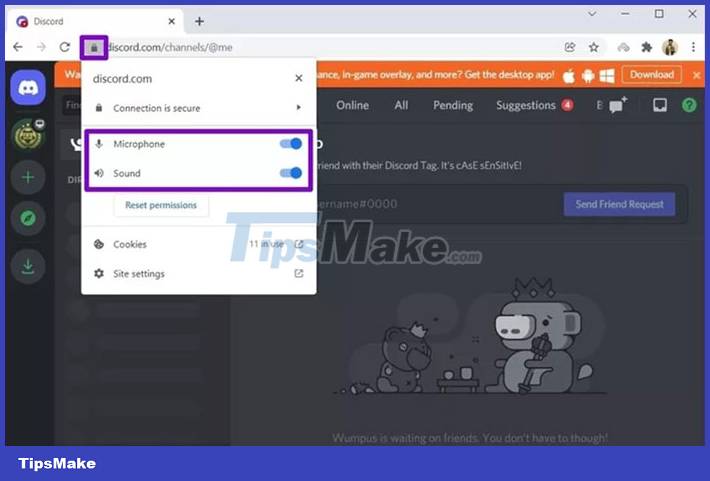Click Send Friend Request button
This screenshot has width=710, height=481.
tap(619, 204)
